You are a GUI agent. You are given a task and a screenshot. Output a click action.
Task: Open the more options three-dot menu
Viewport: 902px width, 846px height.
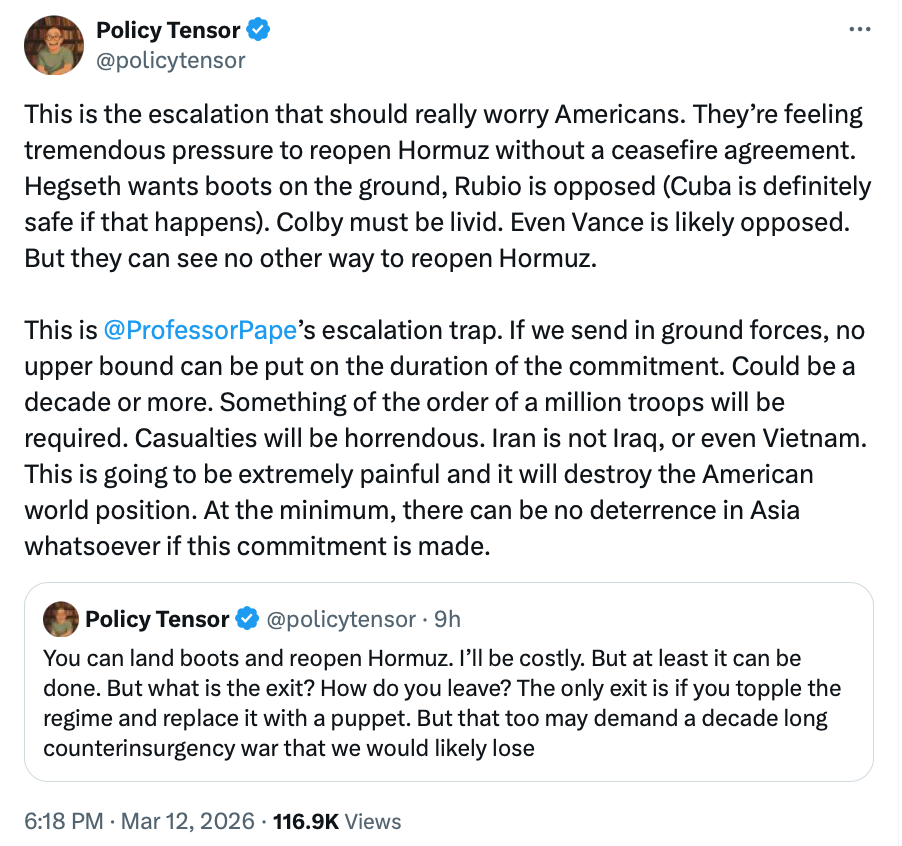tap(859, 29)
